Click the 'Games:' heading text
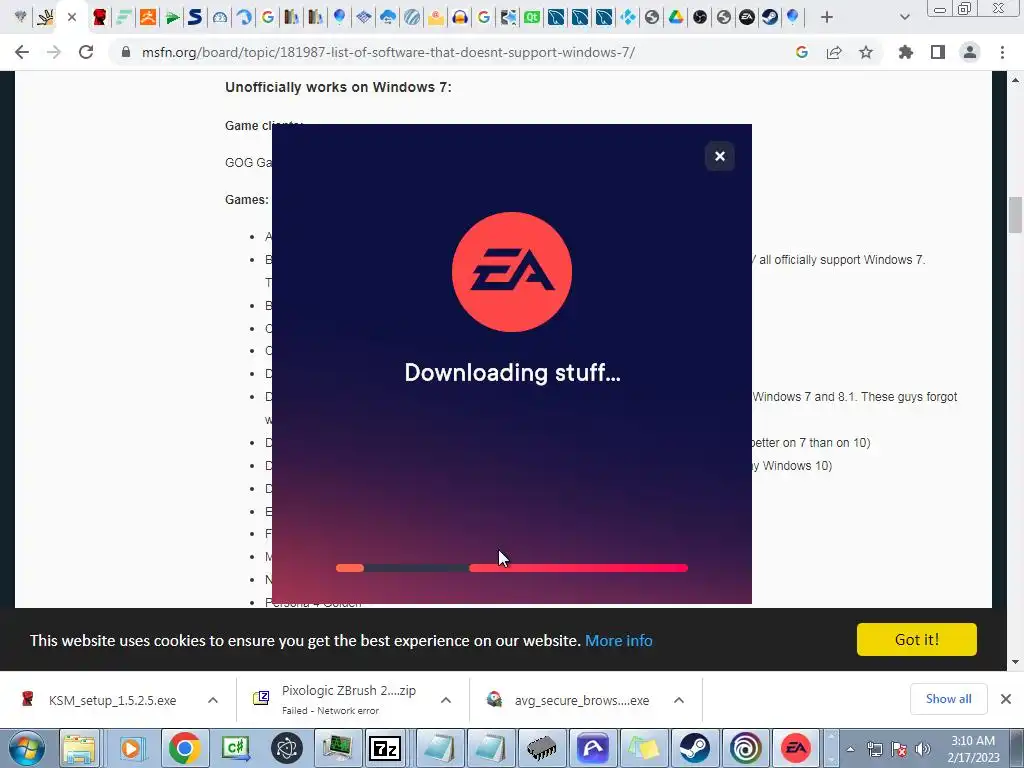Image resolution: width=1024 pixels, height=768 pixels. click(247, 200)
